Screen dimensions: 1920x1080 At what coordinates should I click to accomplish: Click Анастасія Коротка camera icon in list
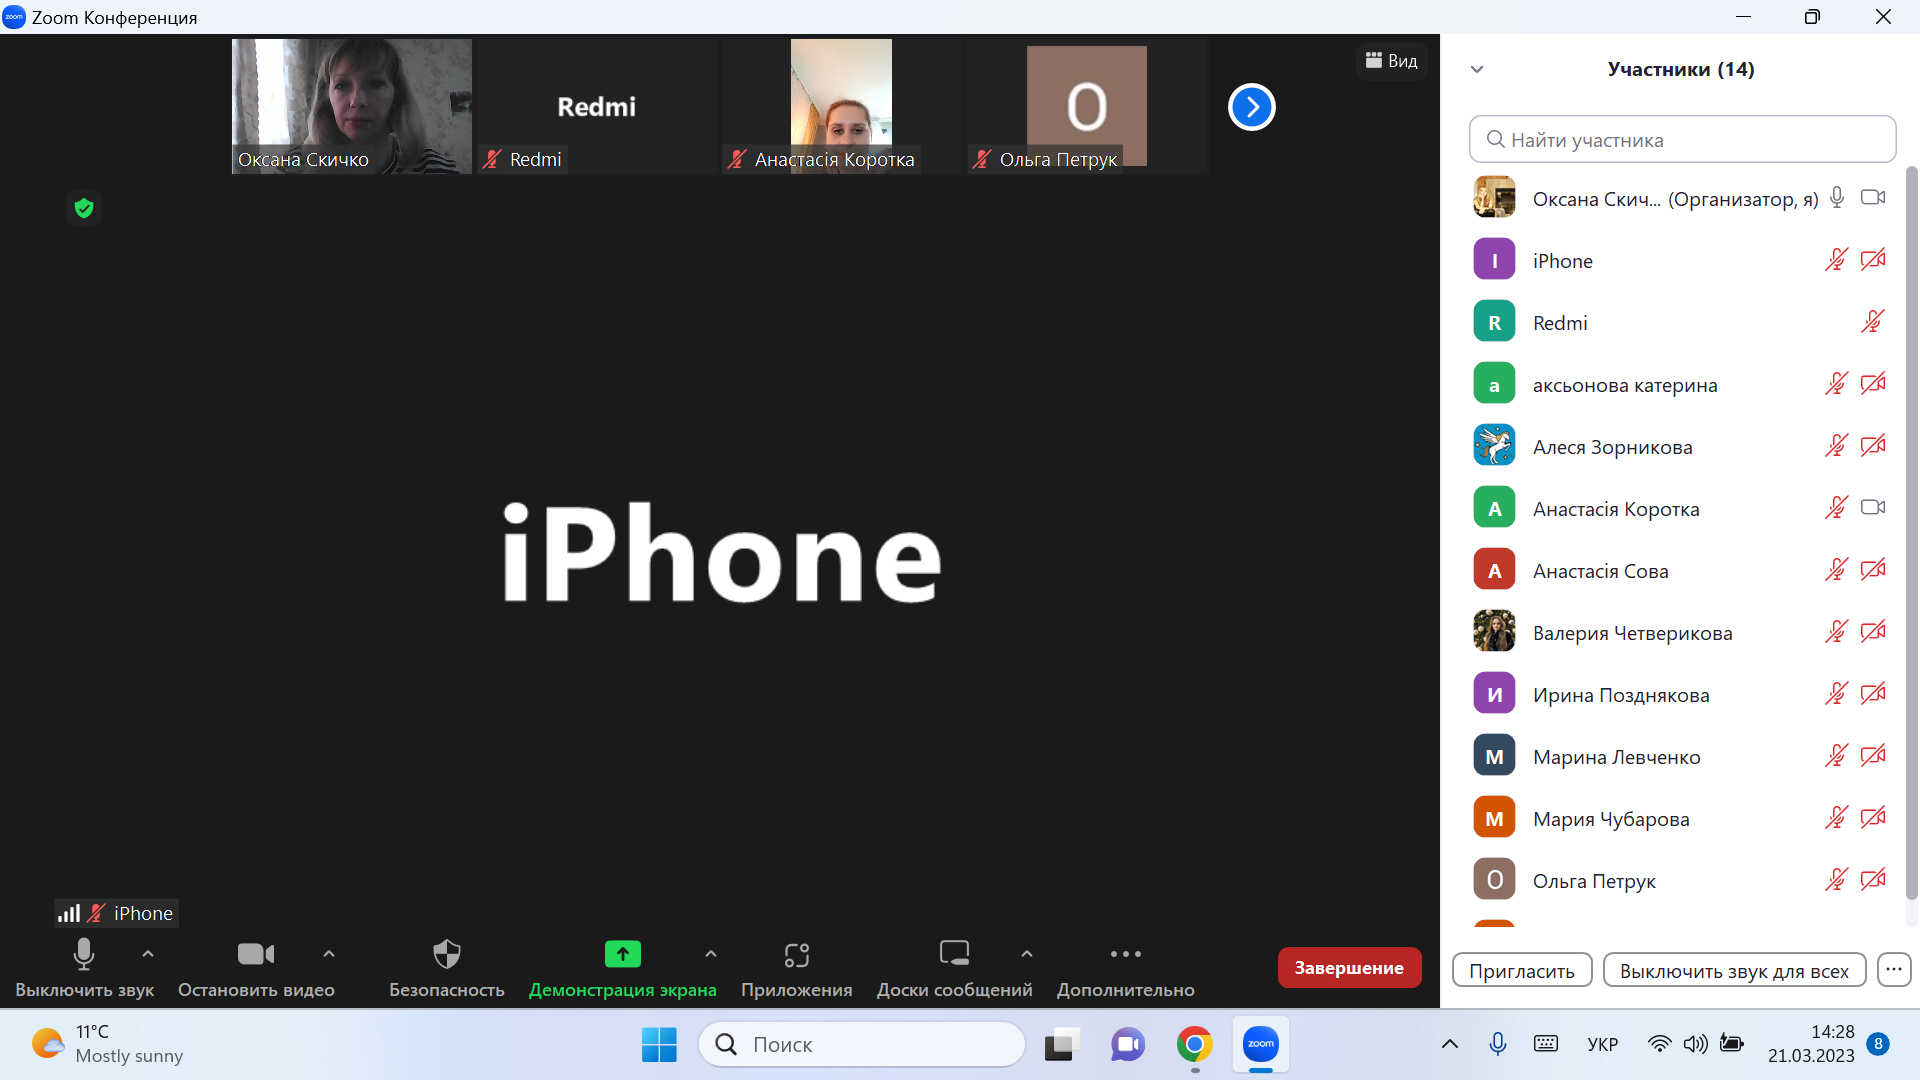click(x=1873, y=507)
